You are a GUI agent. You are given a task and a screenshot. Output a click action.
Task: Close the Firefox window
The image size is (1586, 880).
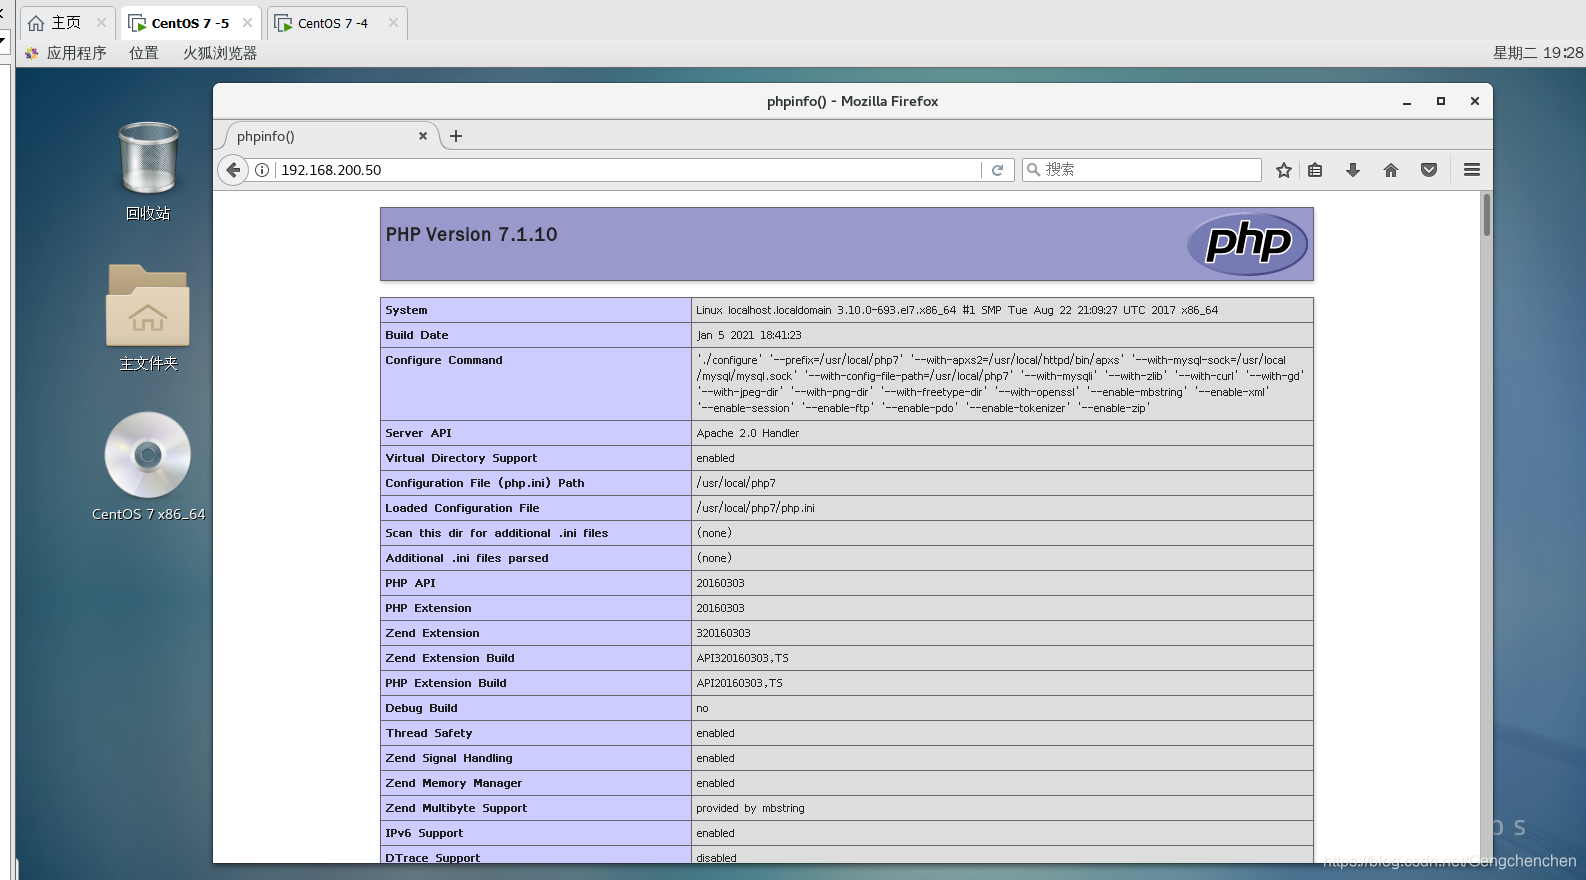1475,102
